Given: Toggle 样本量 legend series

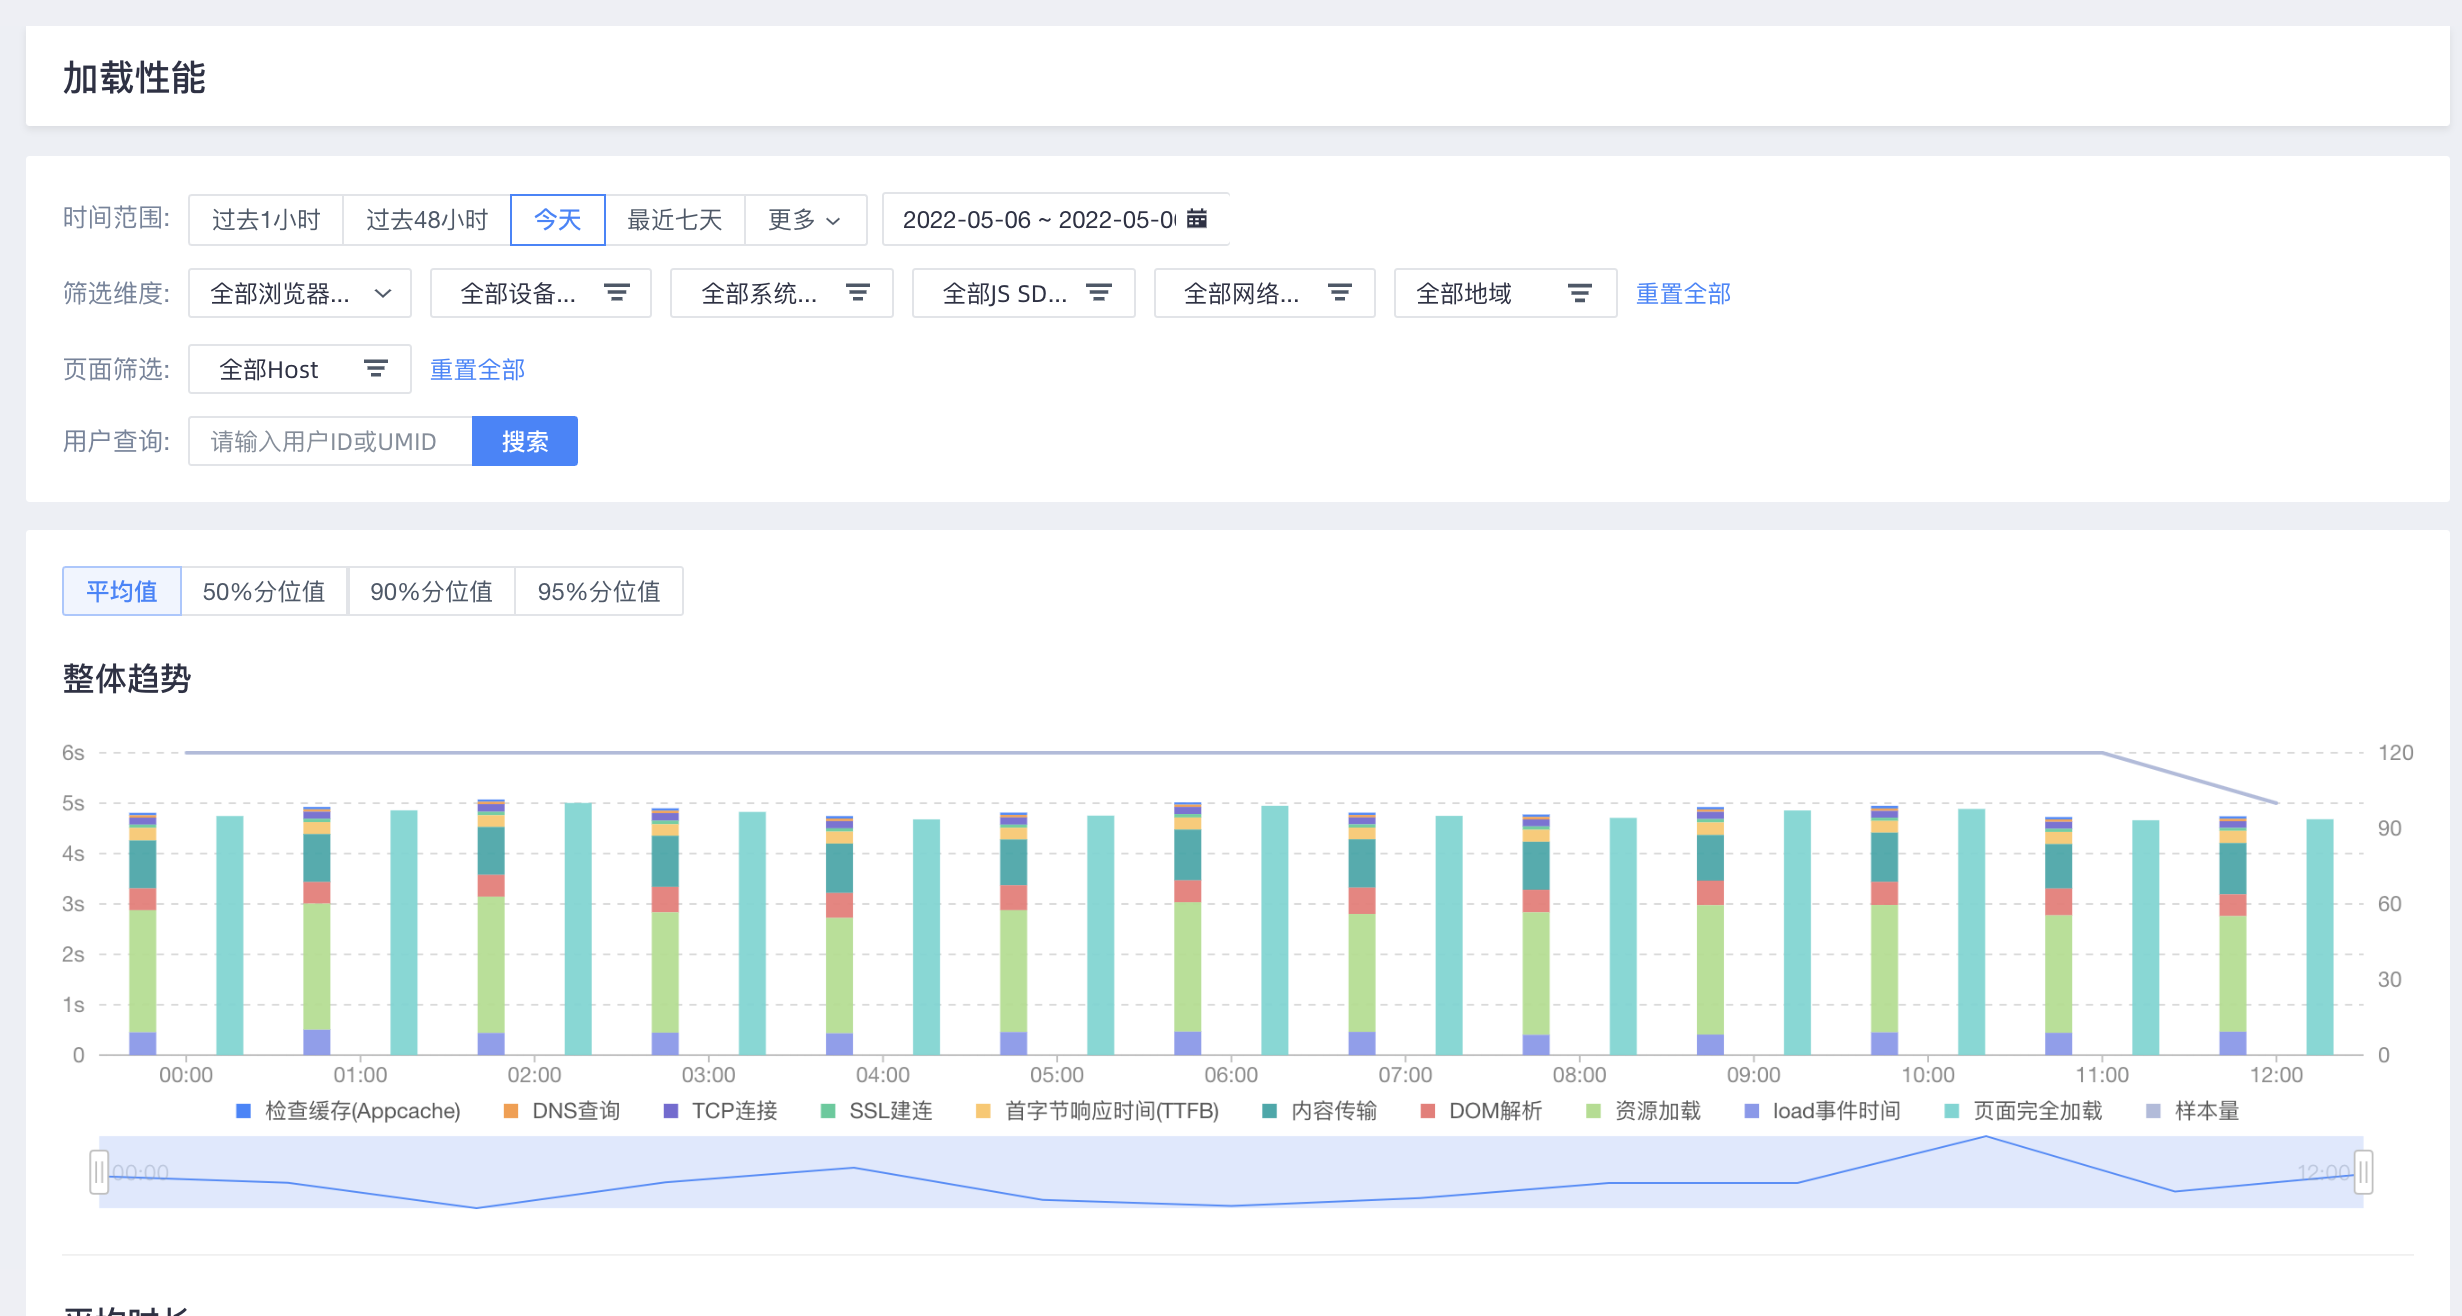Looking at the screenshot, I should point(2193,1111).
